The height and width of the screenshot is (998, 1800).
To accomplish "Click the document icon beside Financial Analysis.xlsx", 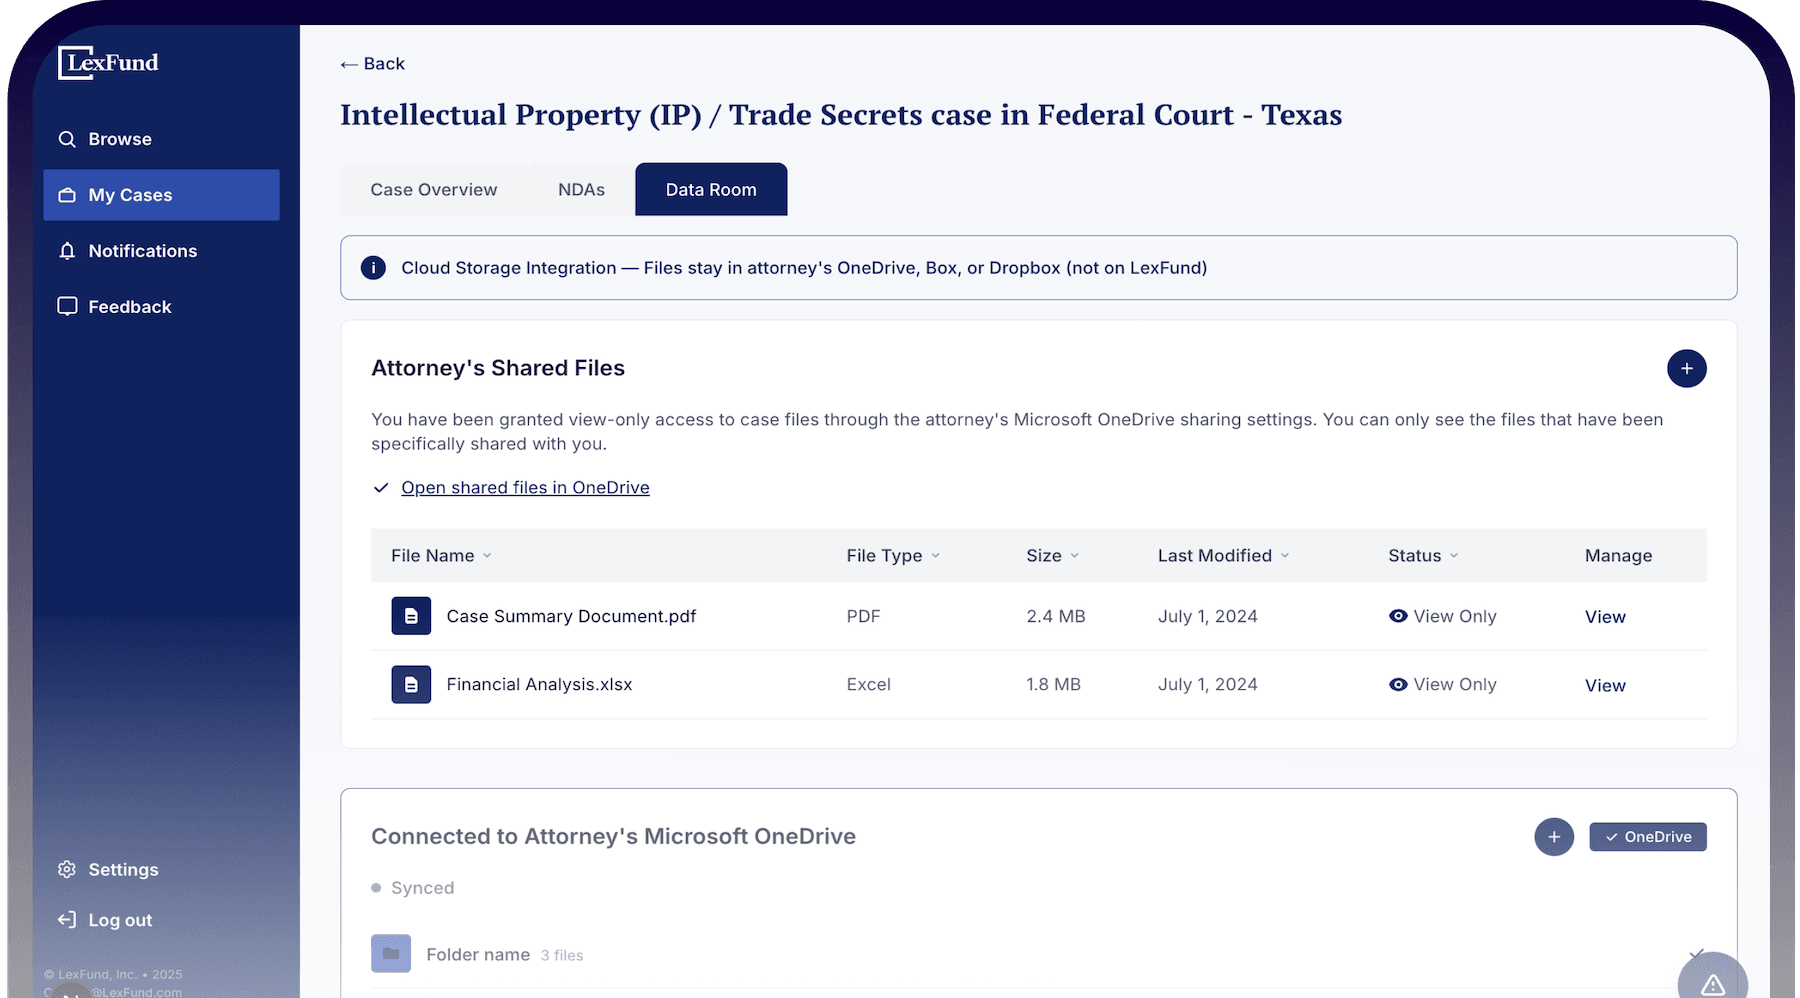I will [x=411, y=684].
